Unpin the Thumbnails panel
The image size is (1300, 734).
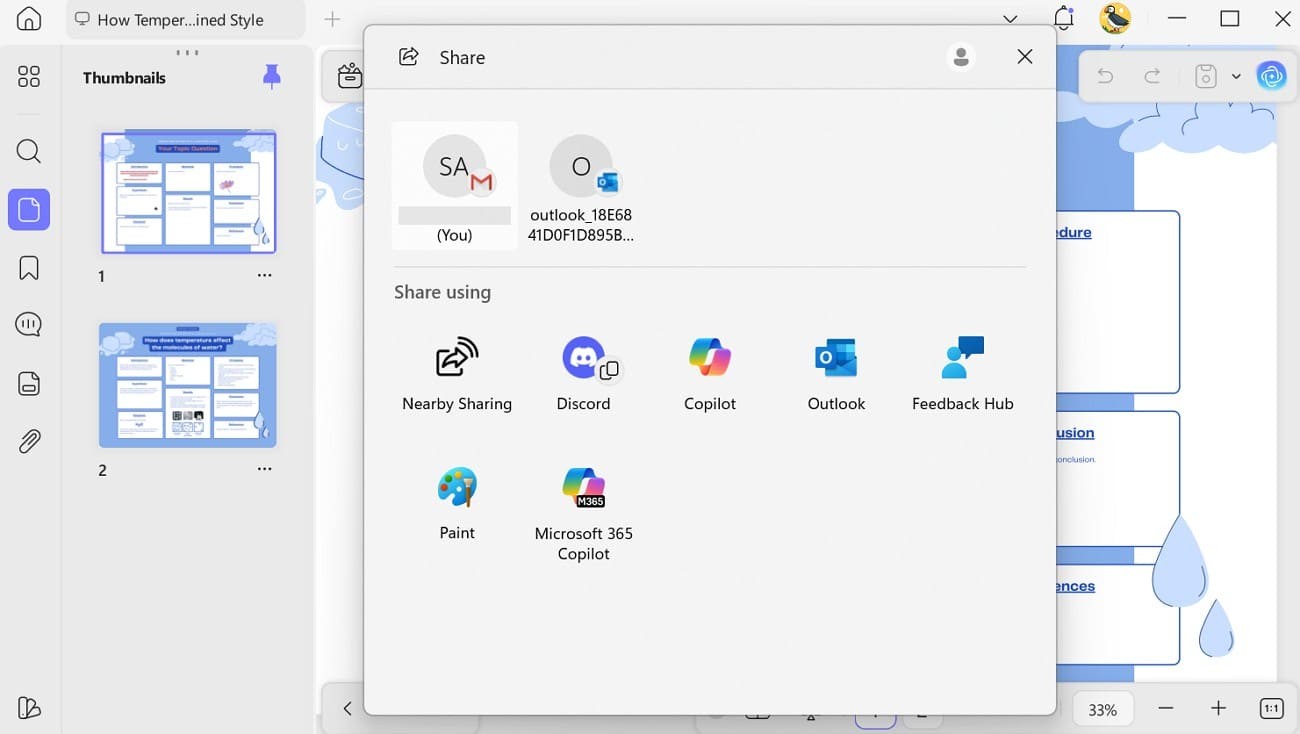[x=271, y=77]
